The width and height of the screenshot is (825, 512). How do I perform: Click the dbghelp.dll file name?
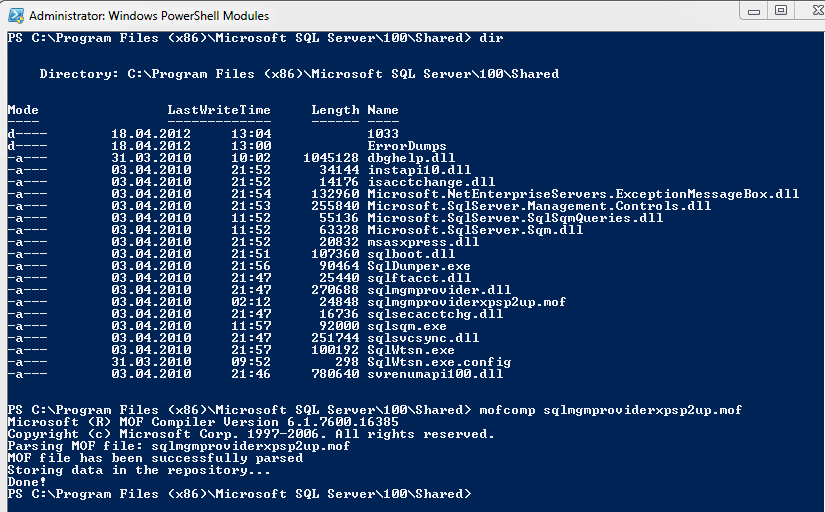pyautogui.click(x=411, y=158)
